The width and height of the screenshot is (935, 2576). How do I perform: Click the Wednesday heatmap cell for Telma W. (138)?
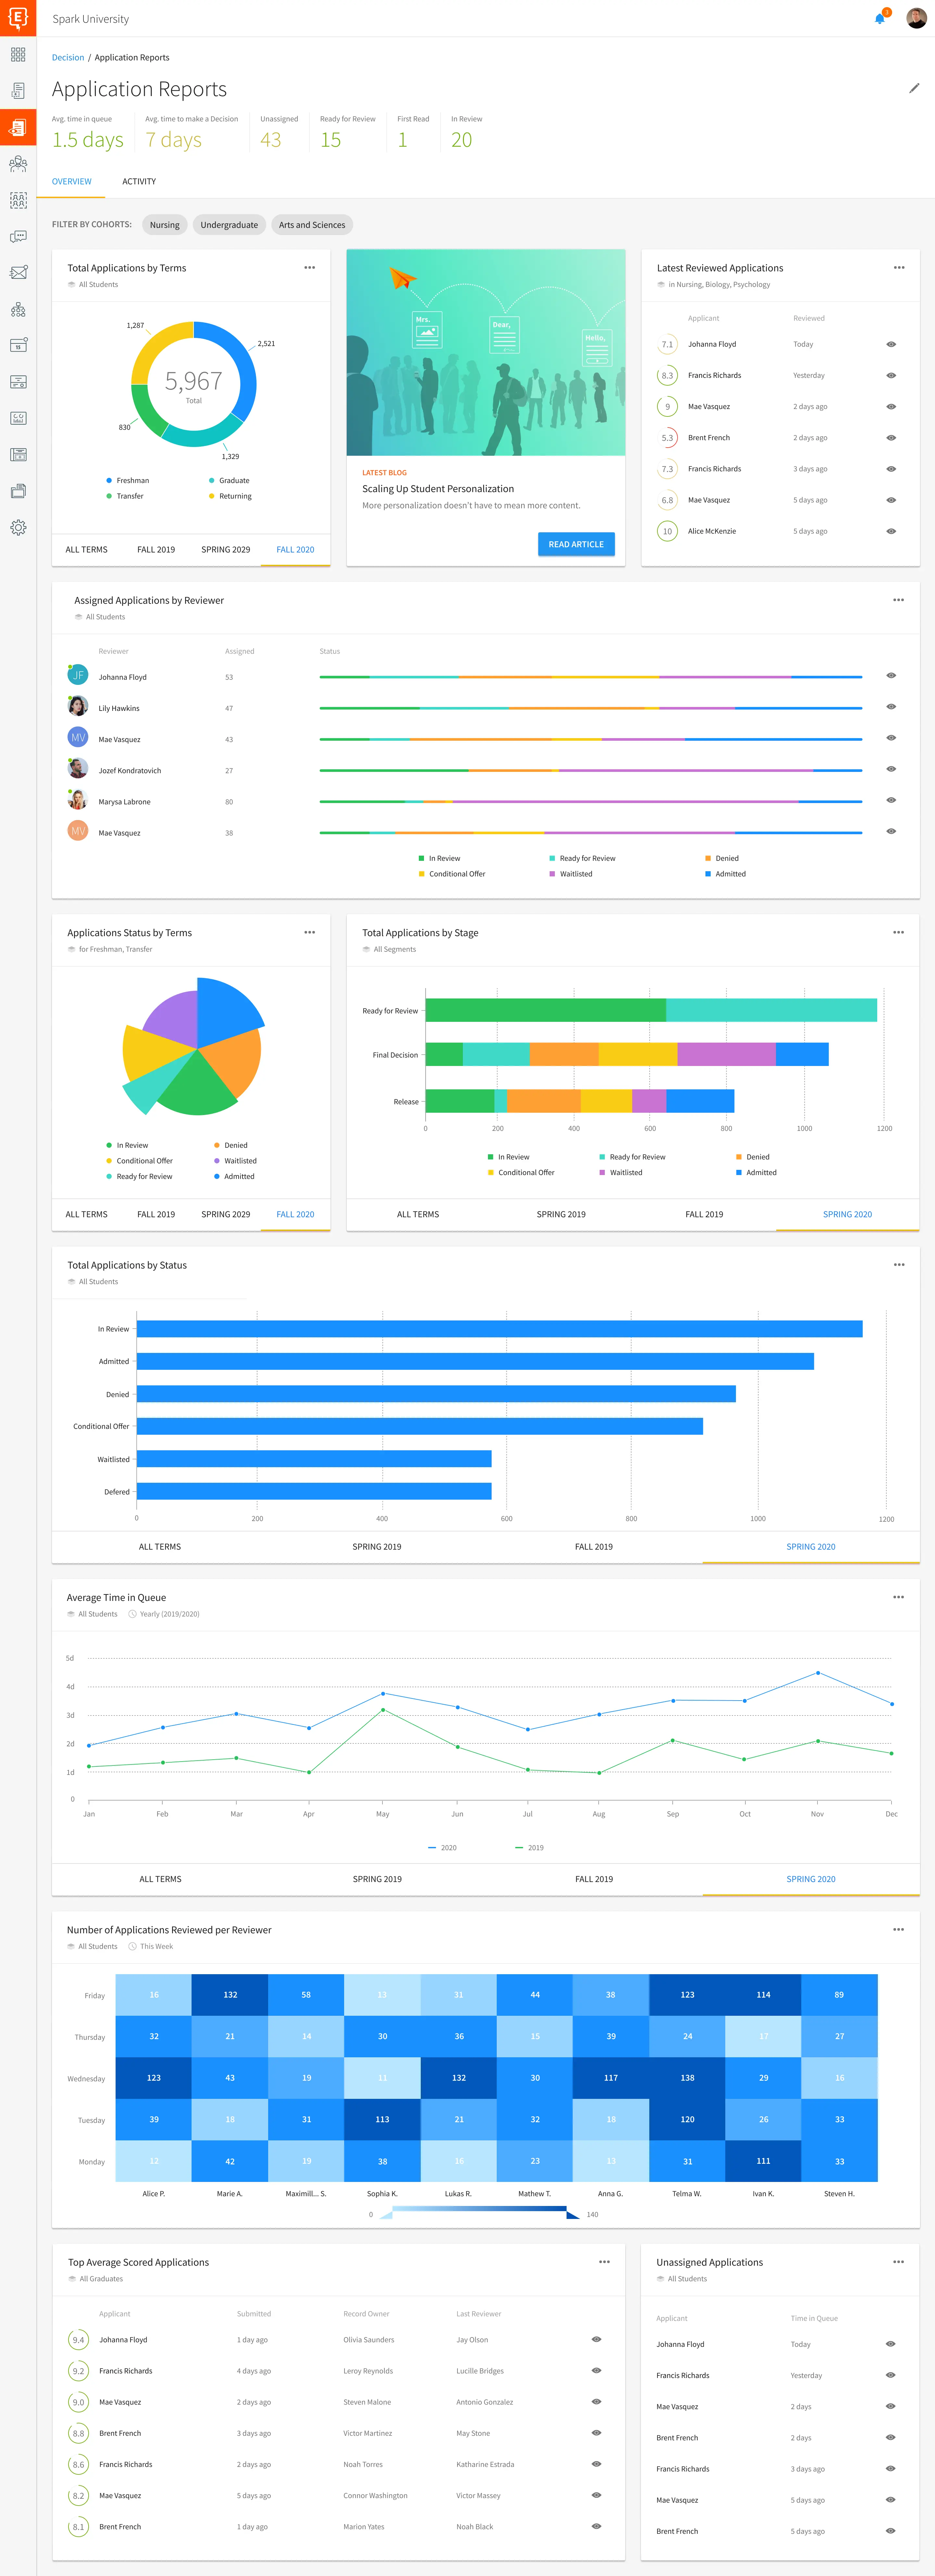coord(687,2078)
